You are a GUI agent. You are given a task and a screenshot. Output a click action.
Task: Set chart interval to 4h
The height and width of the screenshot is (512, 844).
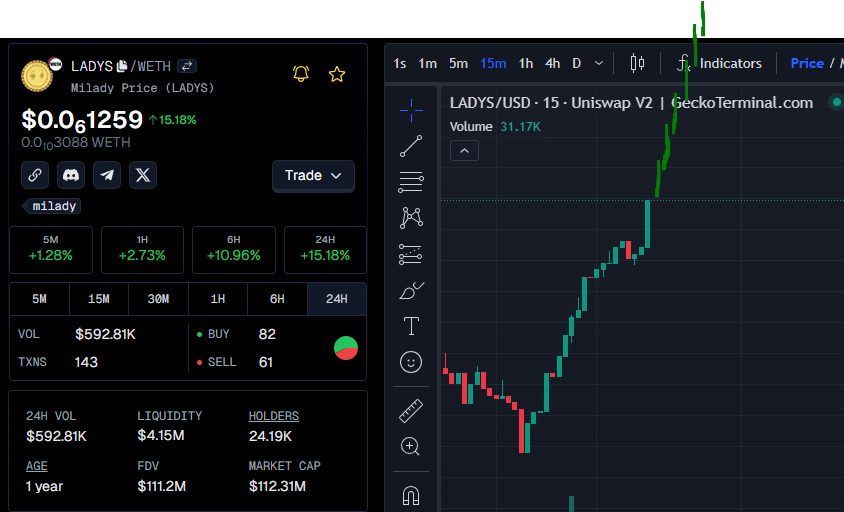(553, 64)
